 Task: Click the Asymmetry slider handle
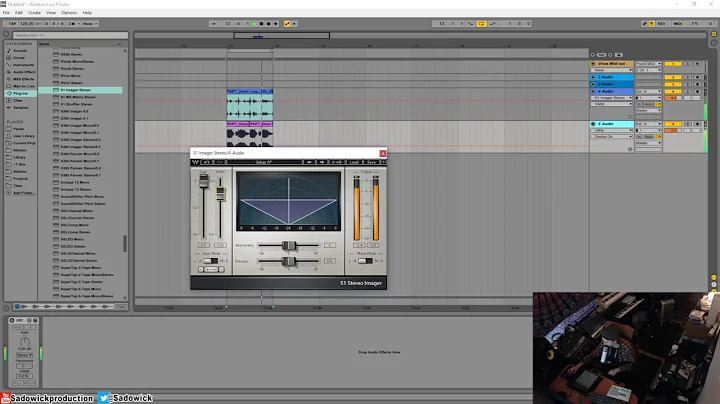(288, 246)
